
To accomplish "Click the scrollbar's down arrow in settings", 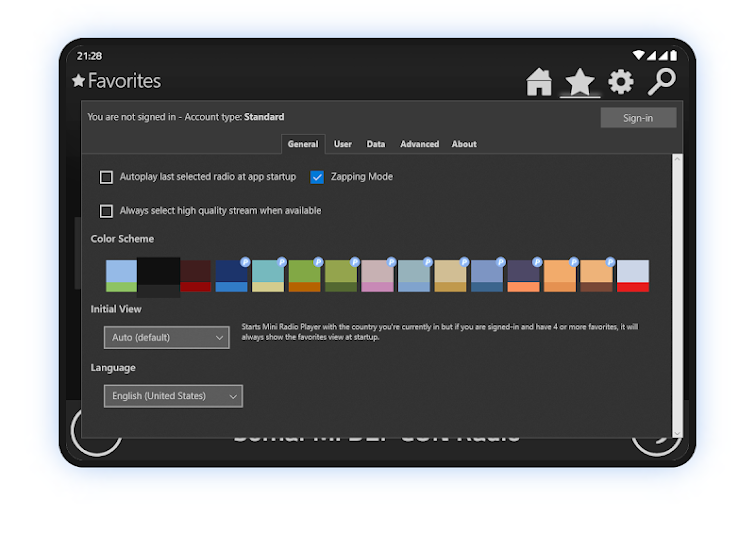I will pyautogui.click(x=677, y=432).
